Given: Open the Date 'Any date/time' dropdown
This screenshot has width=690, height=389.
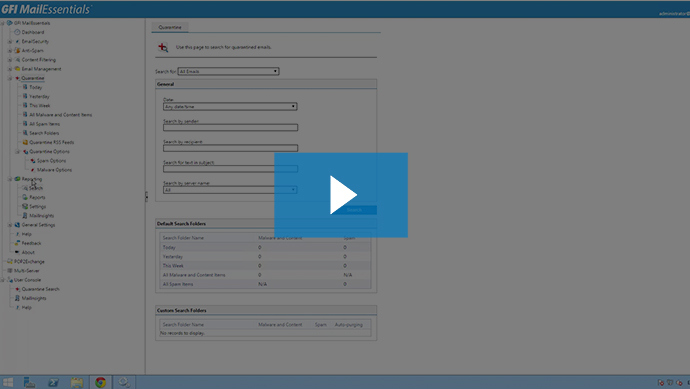Looking at the screenshot, I should (x=230, y=107).
